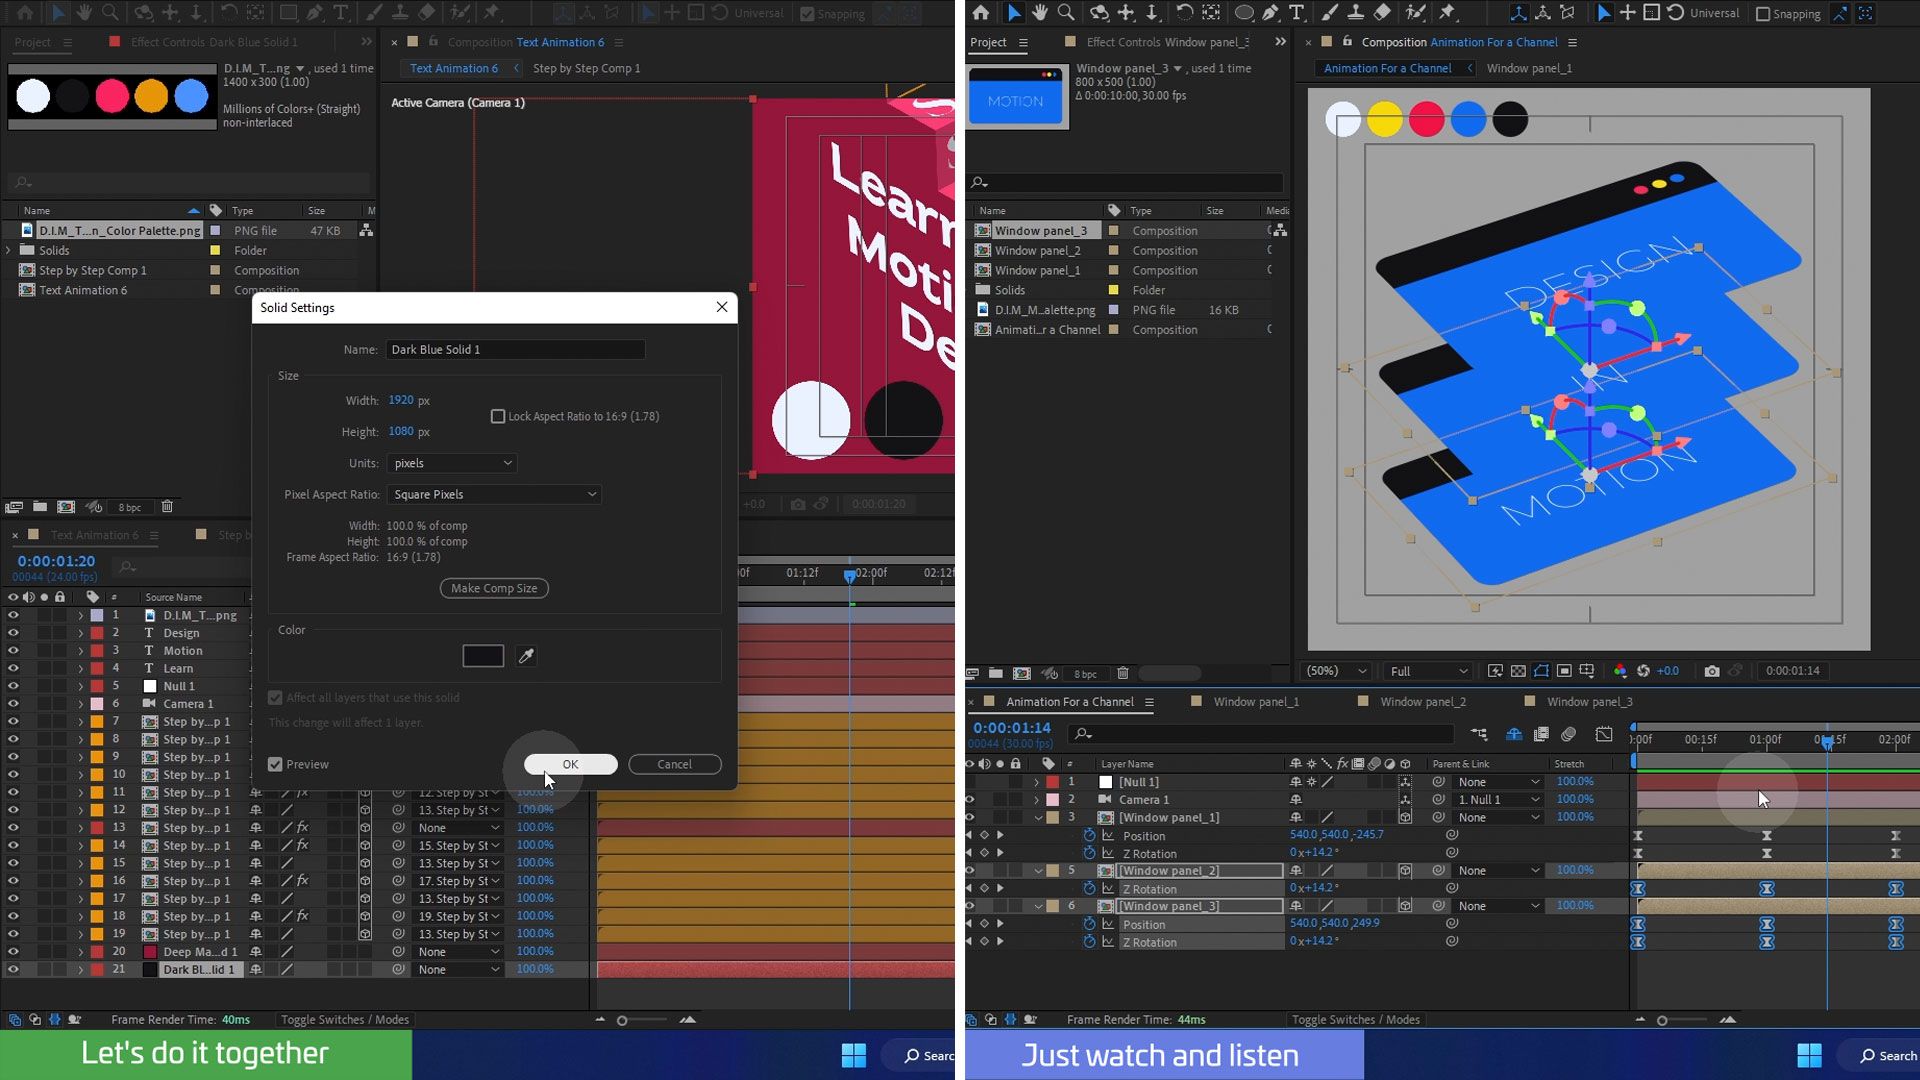1920x1080 pixels.
Task: Switch to Window panel_2 timeline tab
Action: (x=1422, y=702)
